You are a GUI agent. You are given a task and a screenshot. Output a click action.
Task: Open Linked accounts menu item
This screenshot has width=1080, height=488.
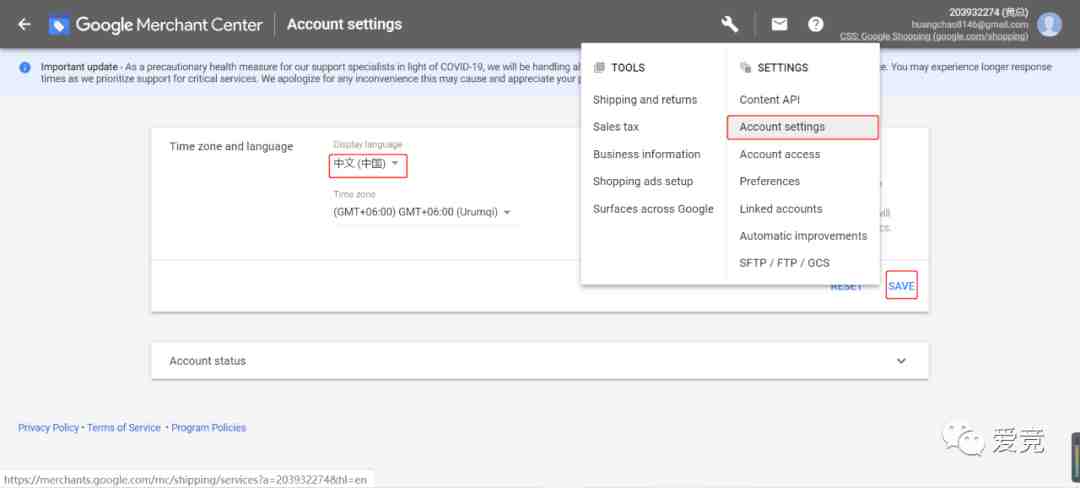click(780, 209)
